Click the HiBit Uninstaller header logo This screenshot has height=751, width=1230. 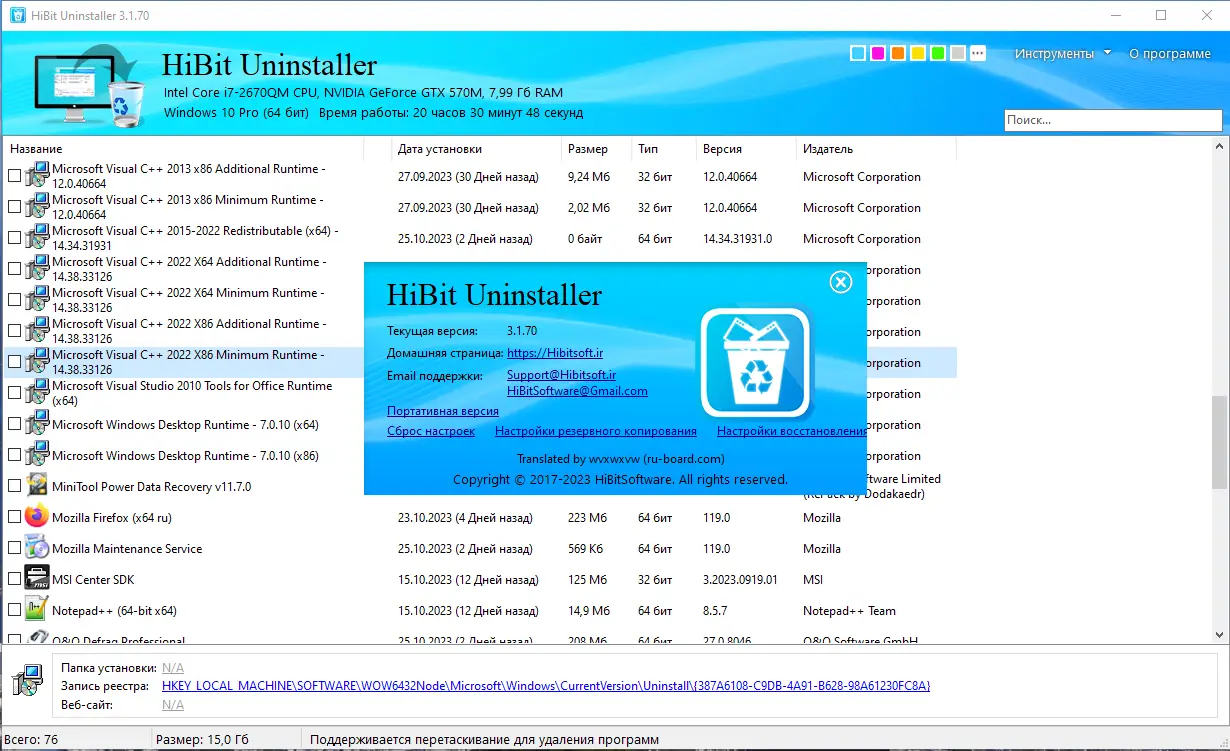pos(90,87)
